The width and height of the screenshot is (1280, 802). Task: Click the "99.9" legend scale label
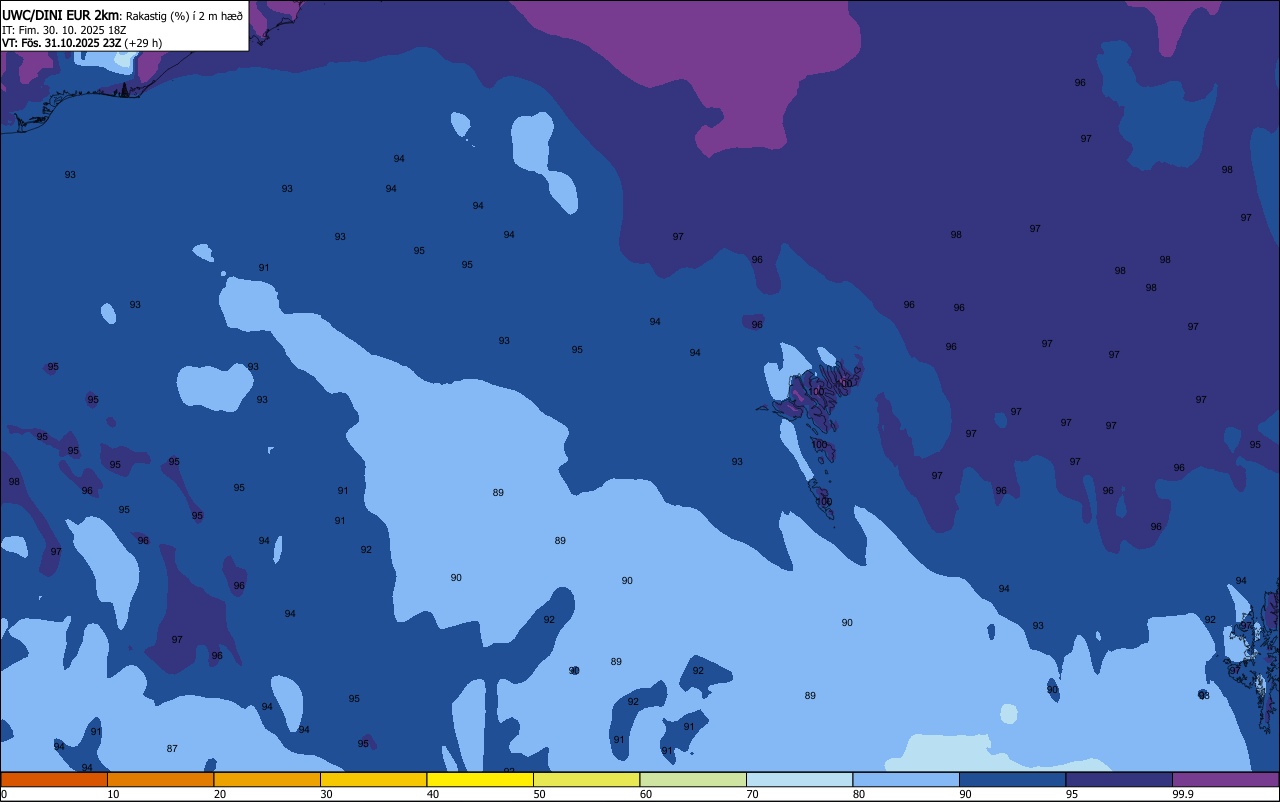[1183, 794]
